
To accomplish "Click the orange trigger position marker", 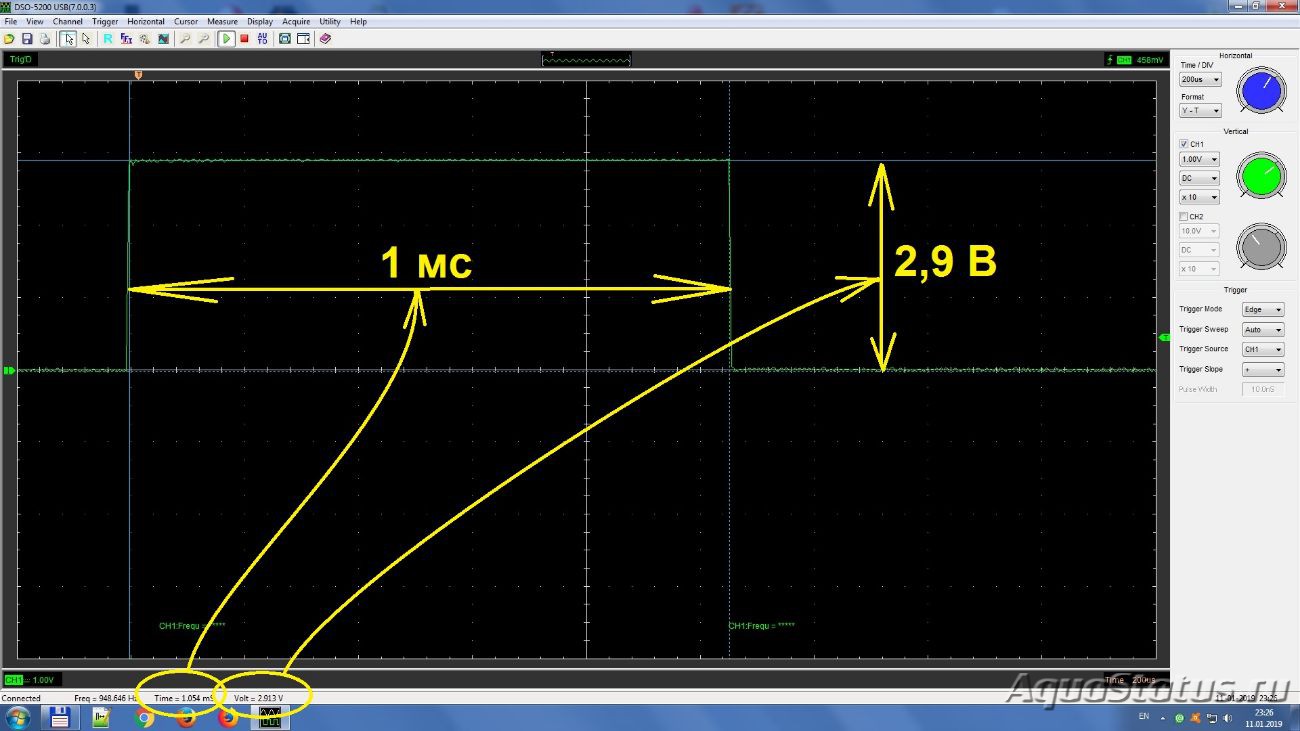I will pos(138,75).
